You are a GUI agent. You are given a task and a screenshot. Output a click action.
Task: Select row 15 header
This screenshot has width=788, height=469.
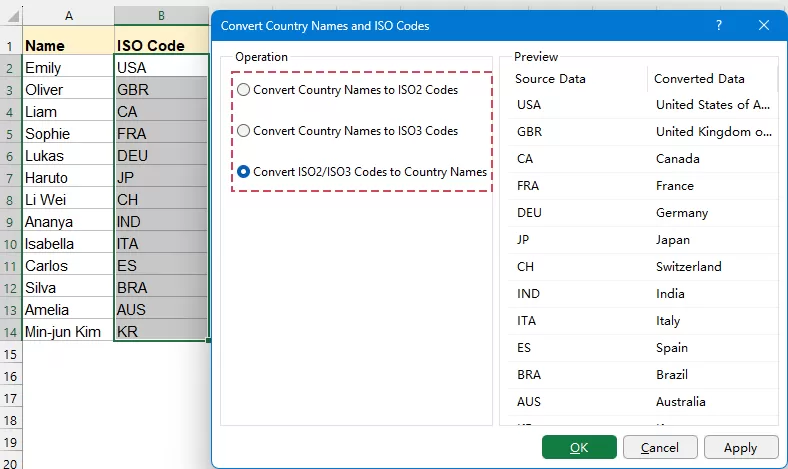click(x=11, y=354)
